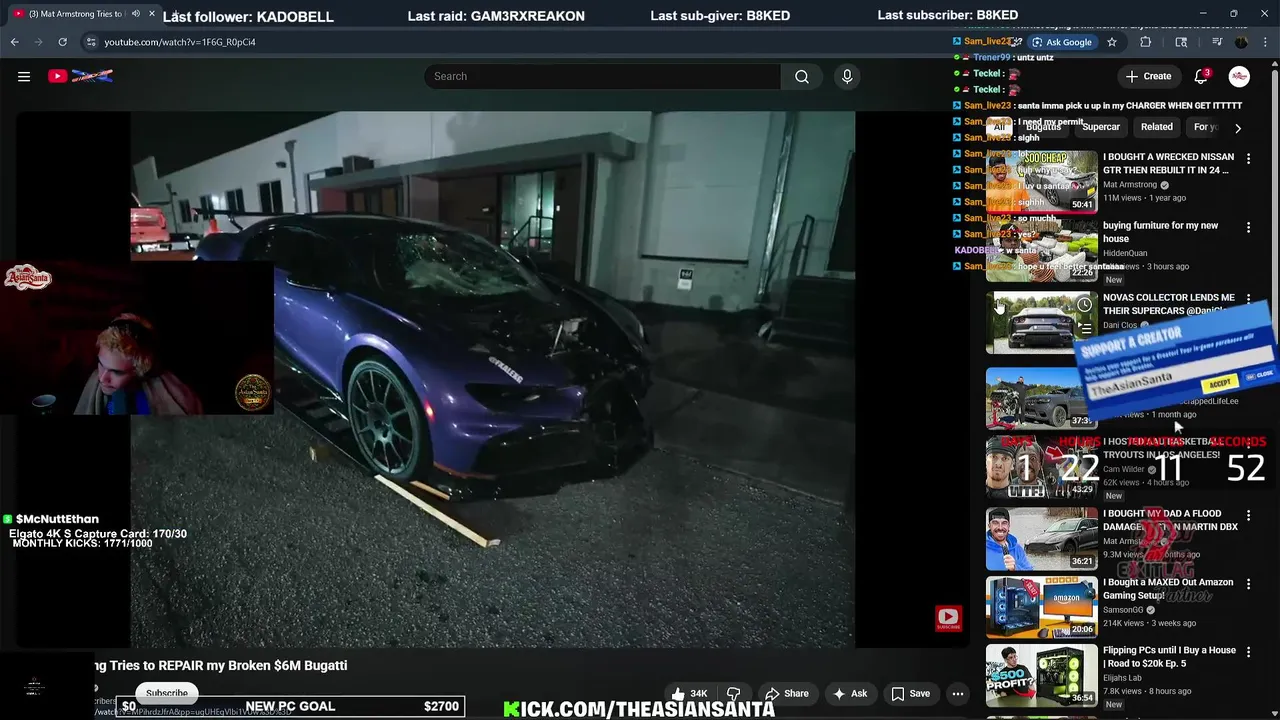Open the Flipping PCs video thumbnail
Screen dimensions: 1280x720
[x=1041, y=675]
